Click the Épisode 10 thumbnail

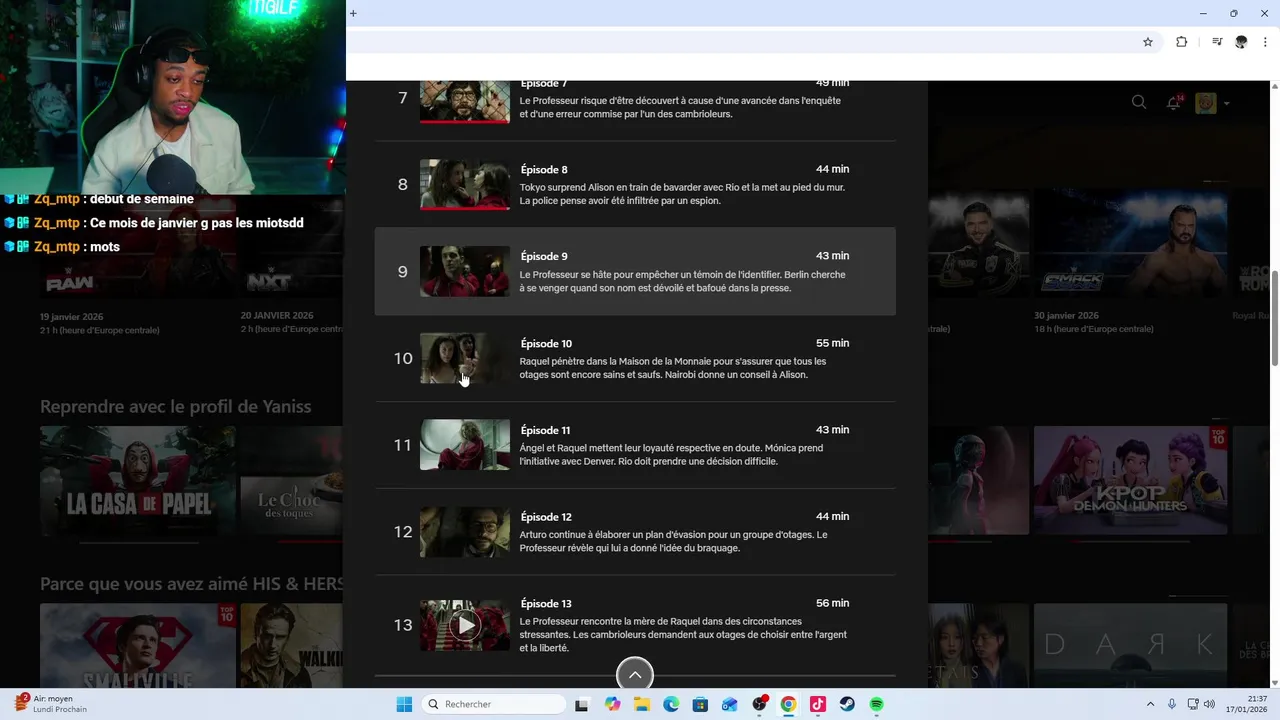click(x=465, y=358)
